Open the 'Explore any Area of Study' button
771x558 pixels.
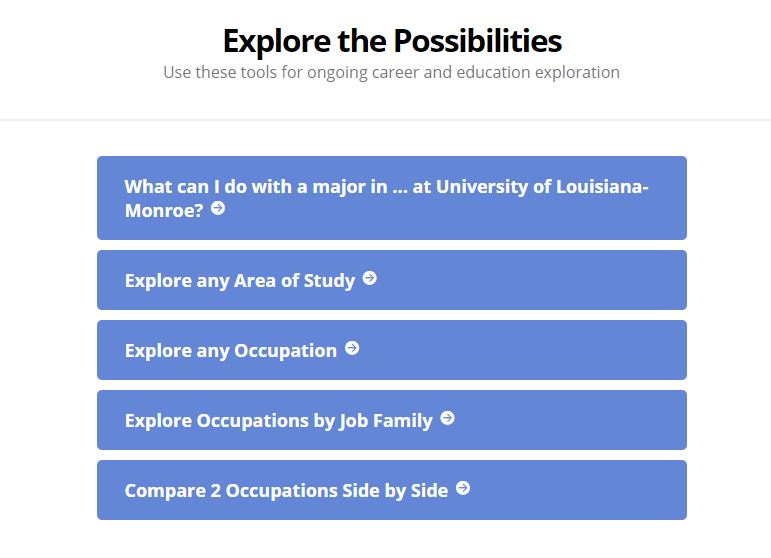[x=392, y=280]
